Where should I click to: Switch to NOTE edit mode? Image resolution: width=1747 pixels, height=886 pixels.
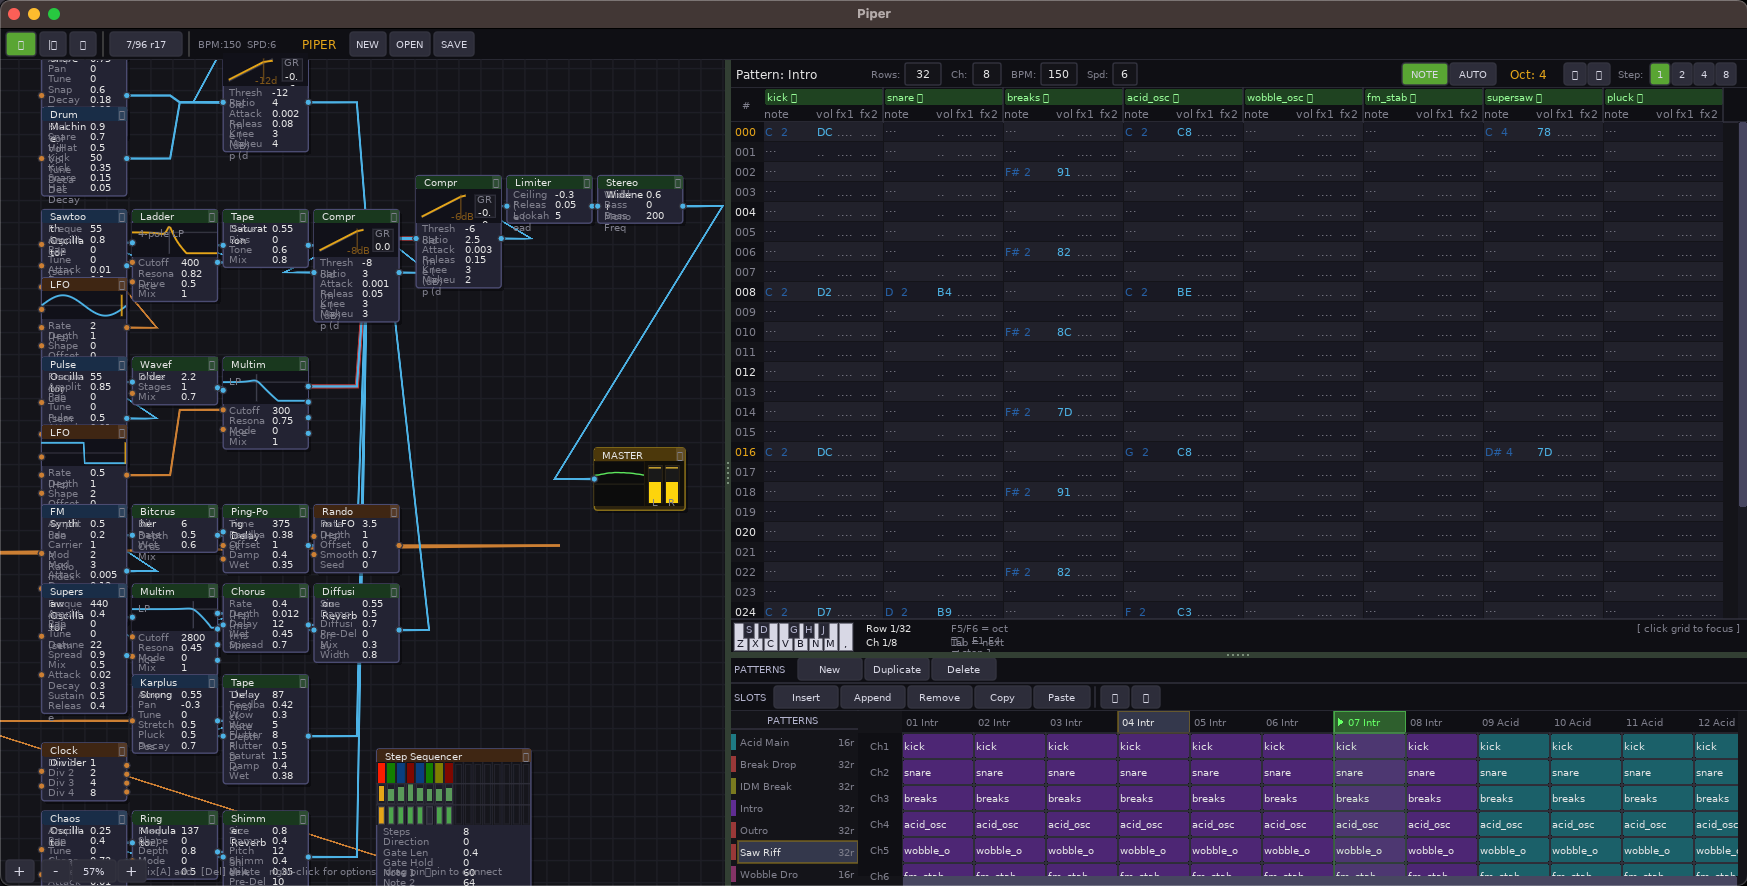[x=1424, y=75]
